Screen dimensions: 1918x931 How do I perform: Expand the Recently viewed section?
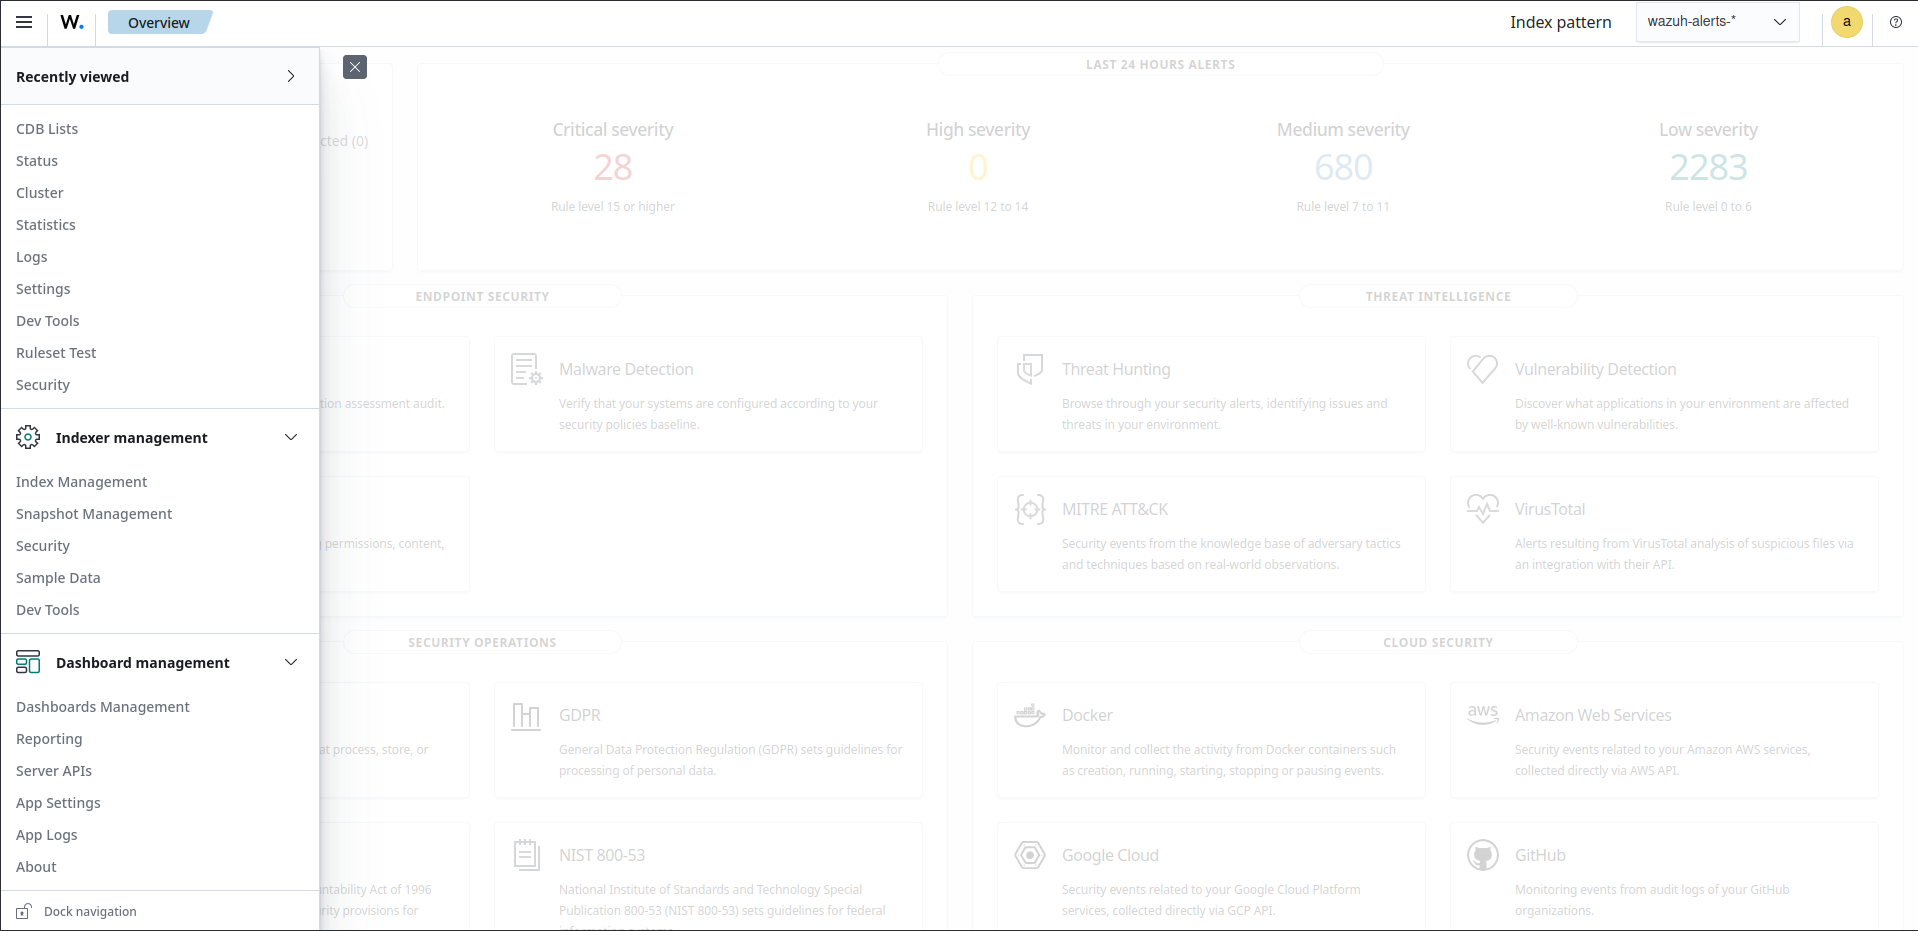[290, 76]
